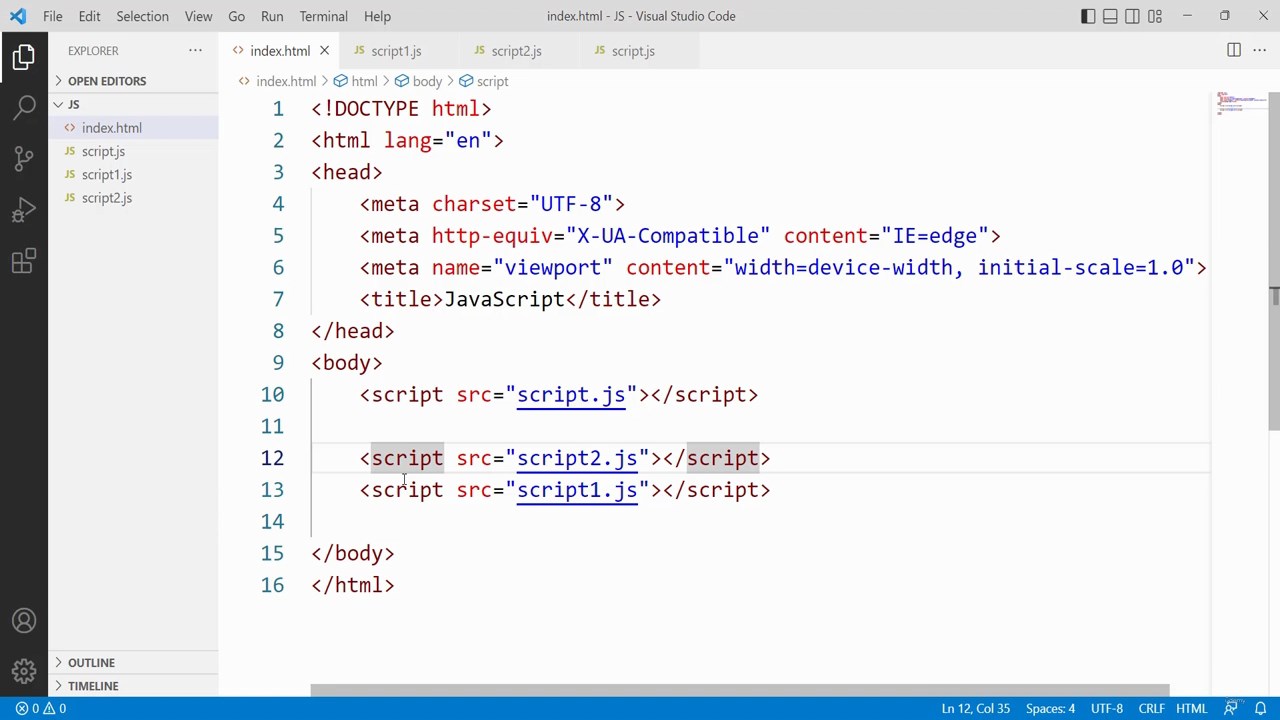
Task: Click line number 14 in gutter
Action: coord(272,522)
